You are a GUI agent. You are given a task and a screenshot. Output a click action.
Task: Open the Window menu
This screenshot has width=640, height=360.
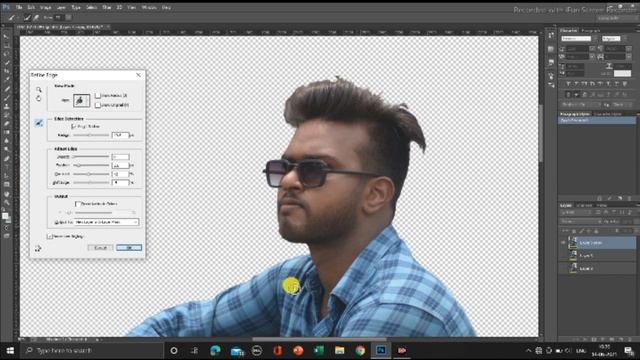149,7
